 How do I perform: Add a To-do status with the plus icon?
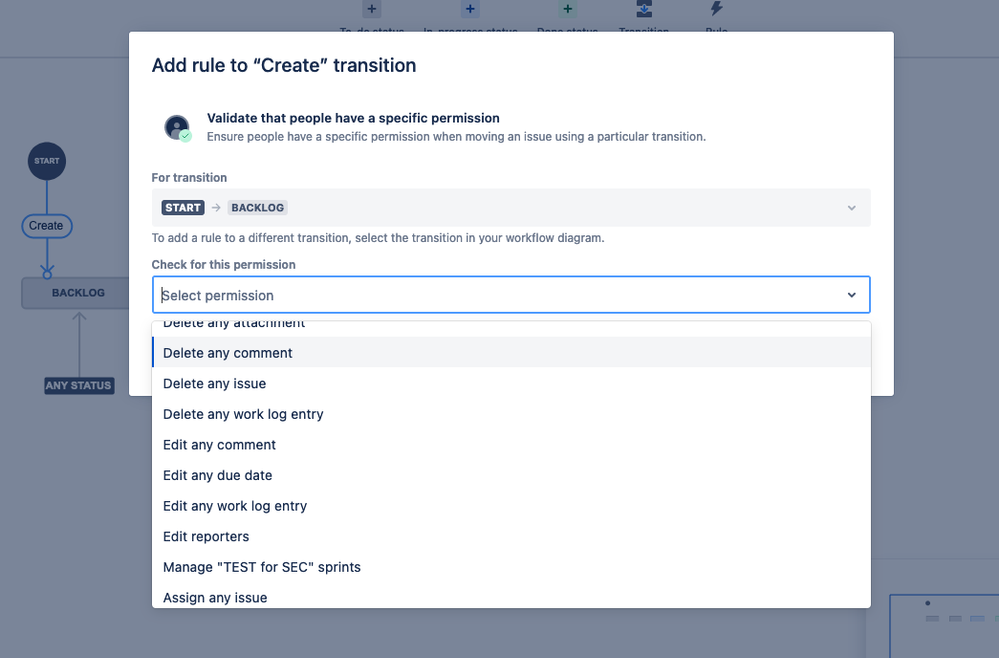coord(371,9)
